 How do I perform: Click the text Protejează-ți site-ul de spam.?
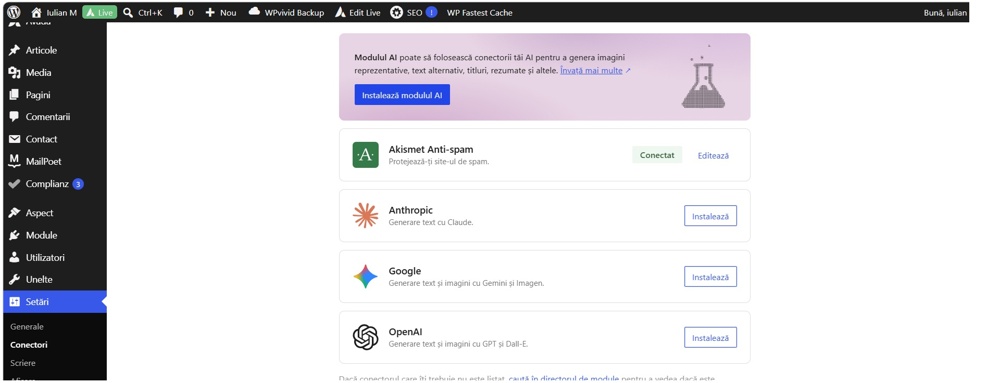439,162
